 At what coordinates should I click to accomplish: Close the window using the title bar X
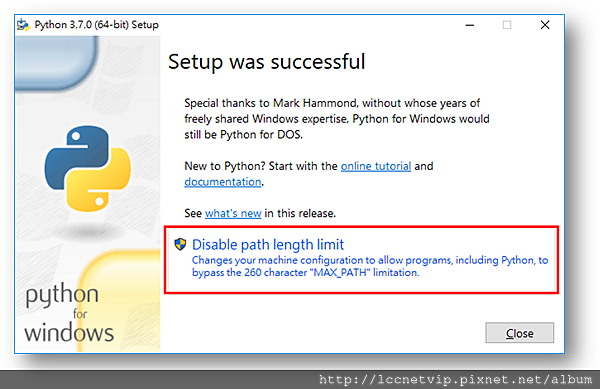[545, 25]
